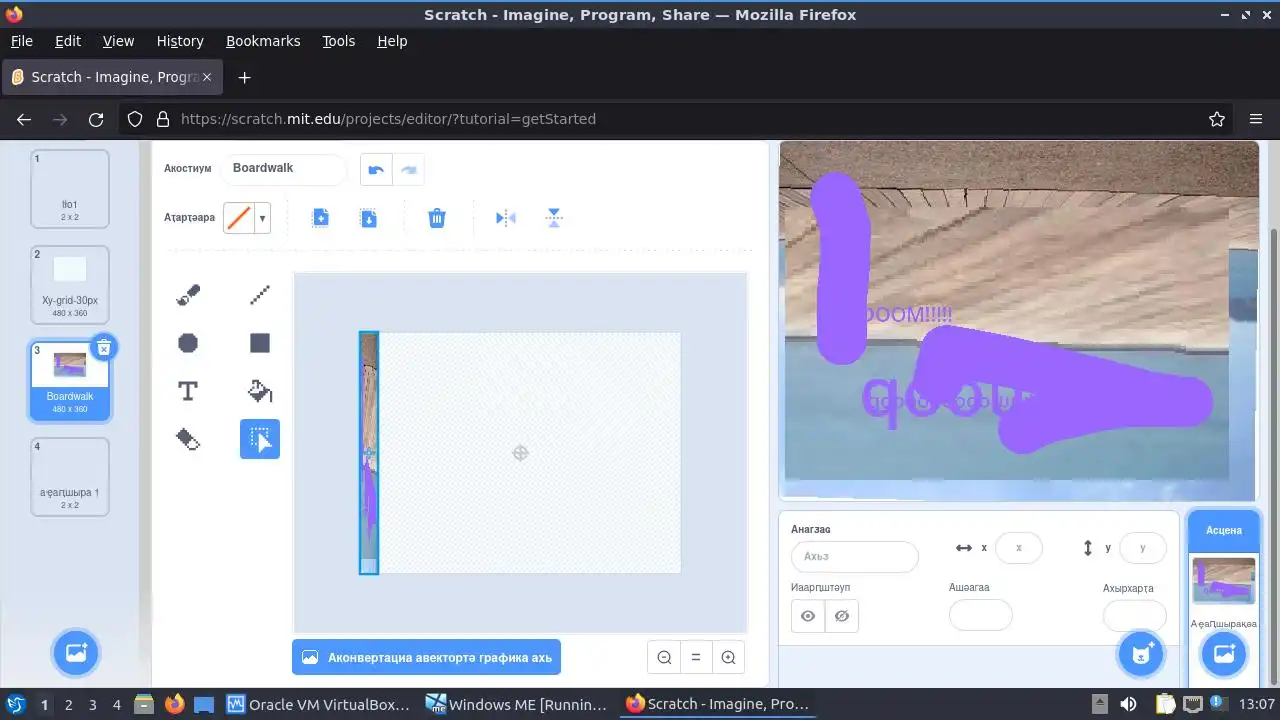
Task: Select the Text tool
Action: 188,391
